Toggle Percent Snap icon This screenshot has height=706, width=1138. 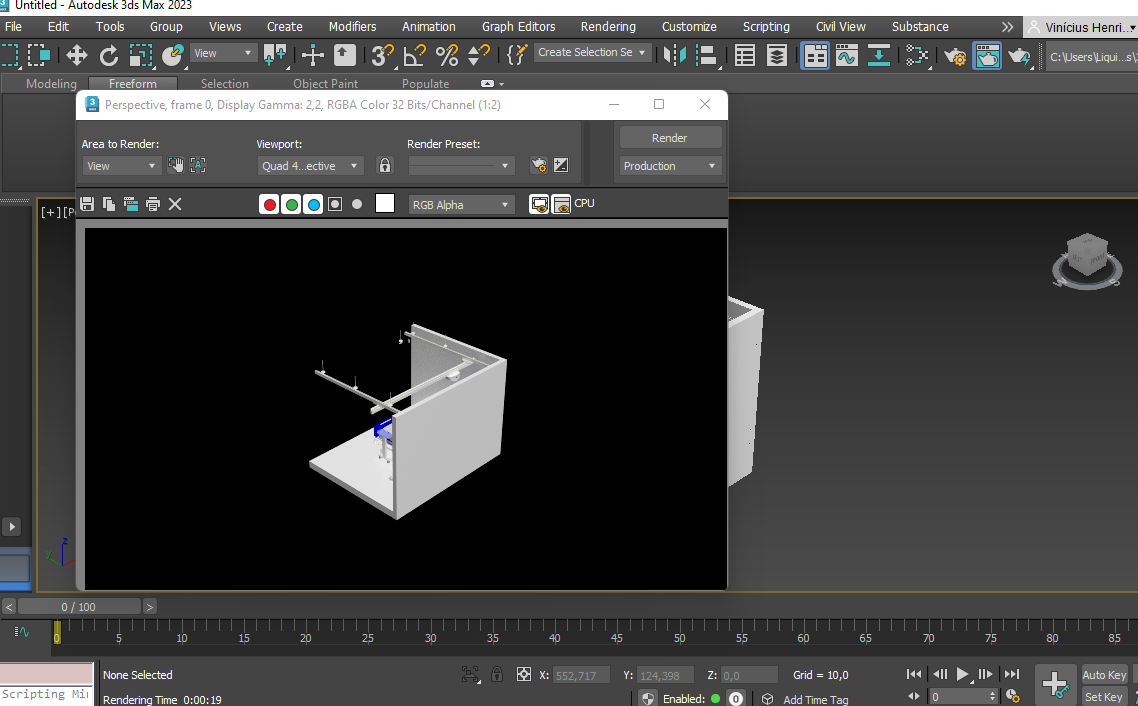tap(446, 55)
